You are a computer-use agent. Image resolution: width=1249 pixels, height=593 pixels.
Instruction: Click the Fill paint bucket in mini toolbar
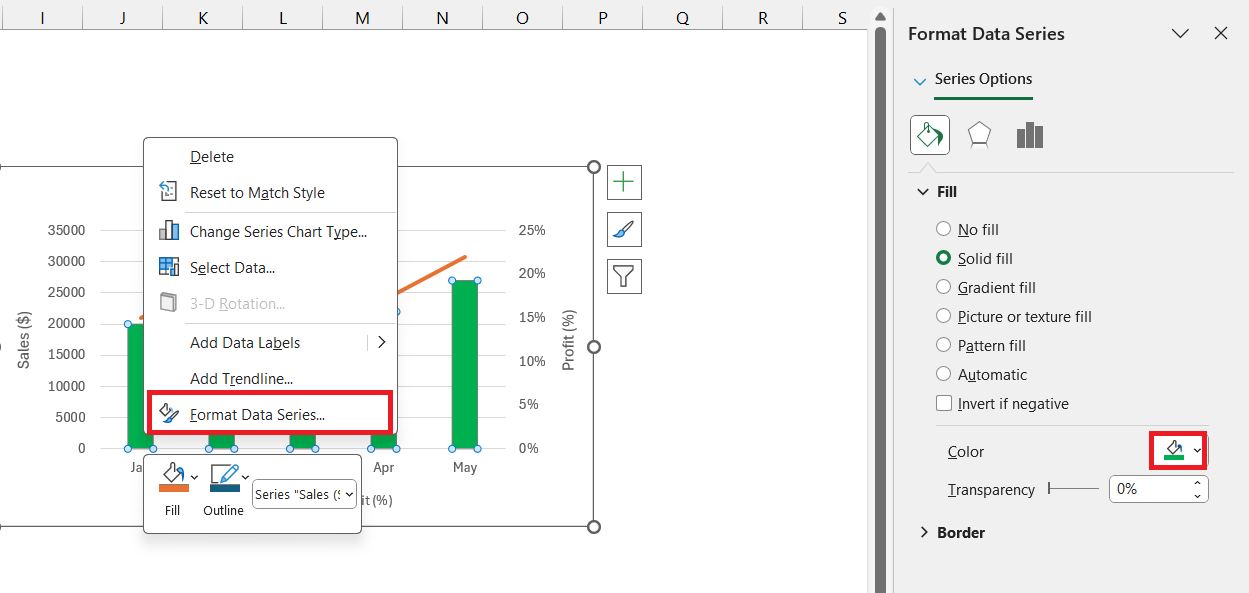173,477
